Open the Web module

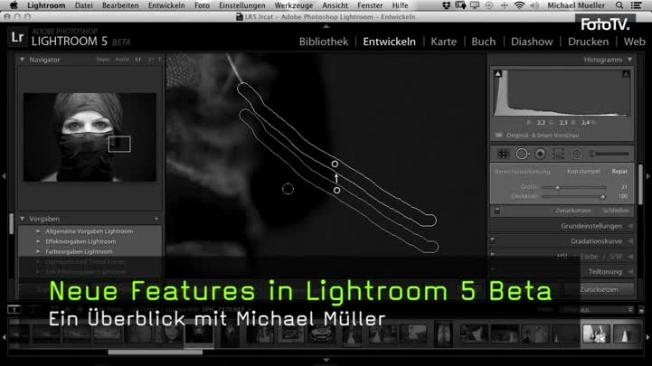click(635, 42)
